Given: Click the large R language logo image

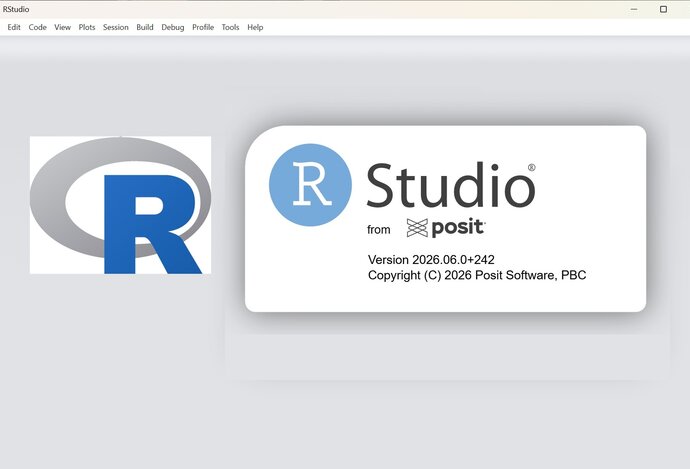Looking at the screenshot, I should coord(120,205).
